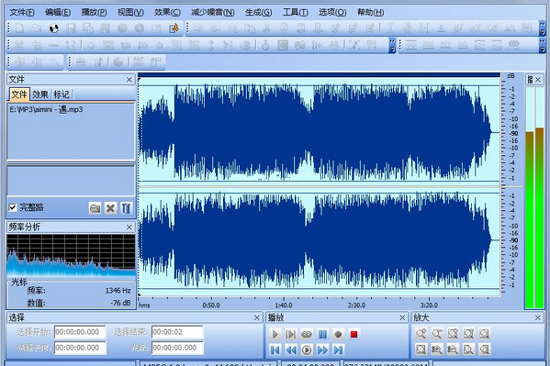Click the 1:40.0 mark on the time ruler
The height and width of the screenshot is (366, 550).
(283, 305)
